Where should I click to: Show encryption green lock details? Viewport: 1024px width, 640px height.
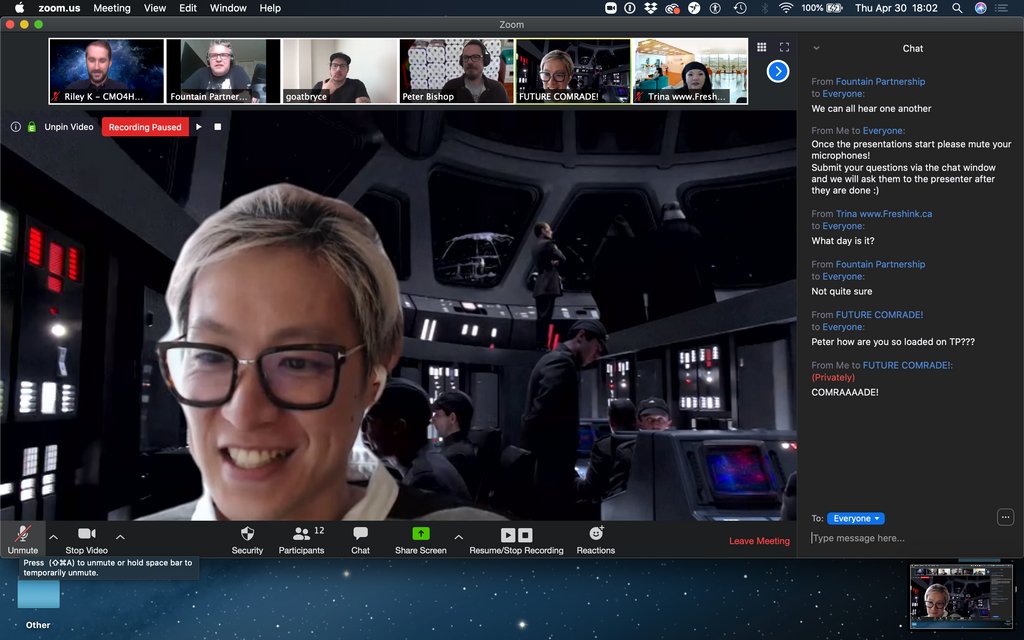[31, 127]
